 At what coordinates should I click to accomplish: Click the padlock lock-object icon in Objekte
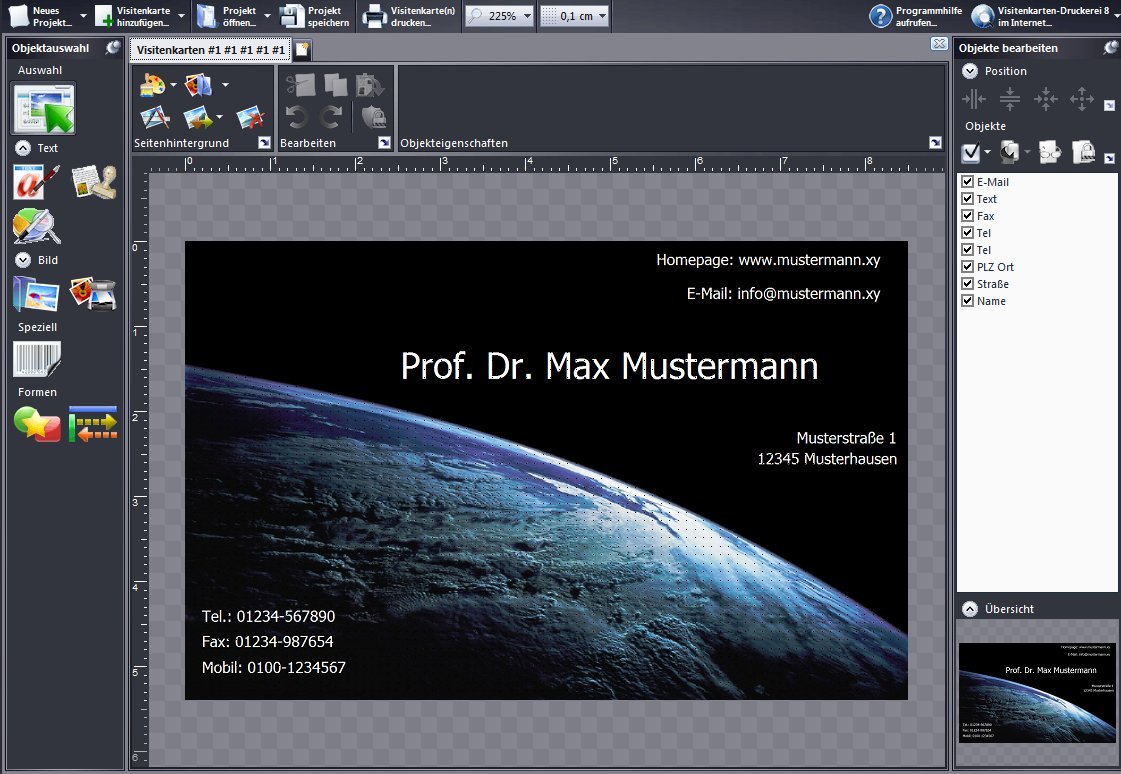(1085, 152)
